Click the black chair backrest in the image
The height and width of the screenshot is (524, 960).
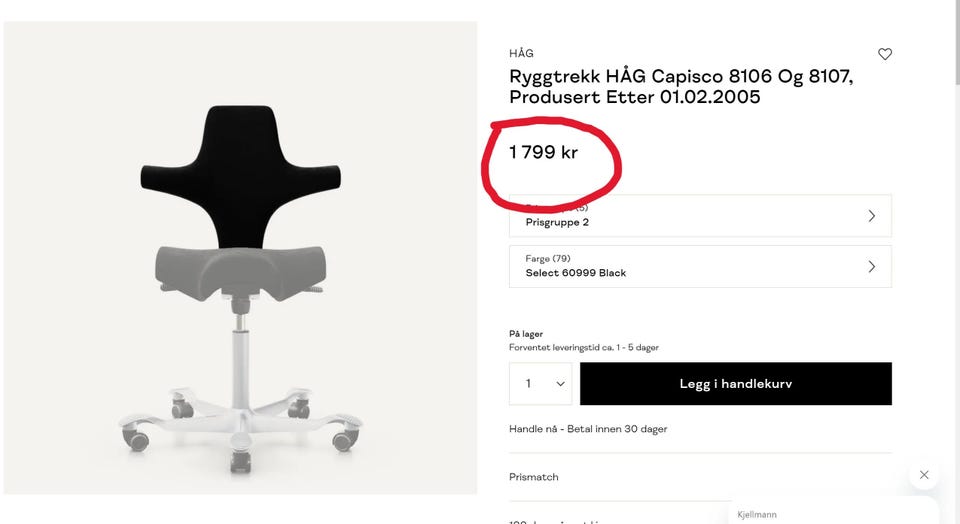point(240,170)
